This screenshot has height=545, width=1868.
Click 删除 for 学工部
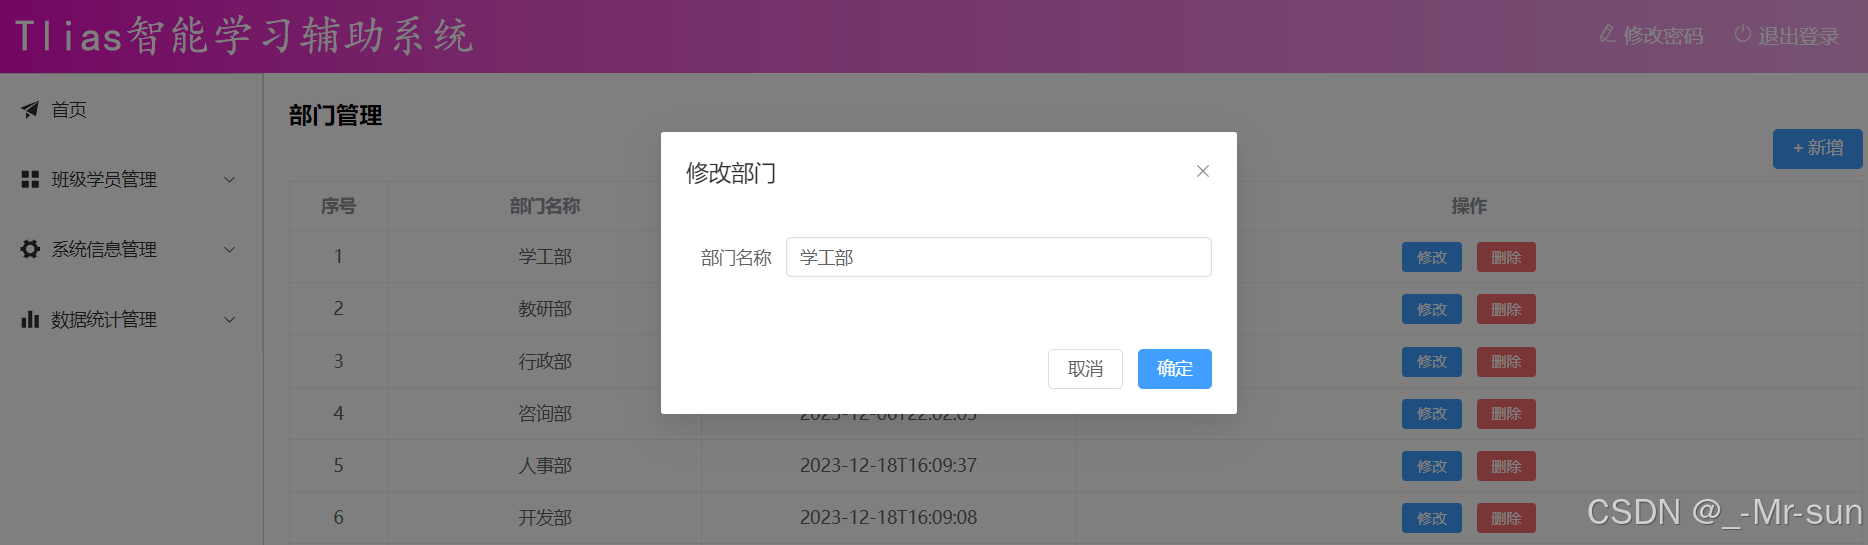pyautogui.click(x=1506, y=257)
